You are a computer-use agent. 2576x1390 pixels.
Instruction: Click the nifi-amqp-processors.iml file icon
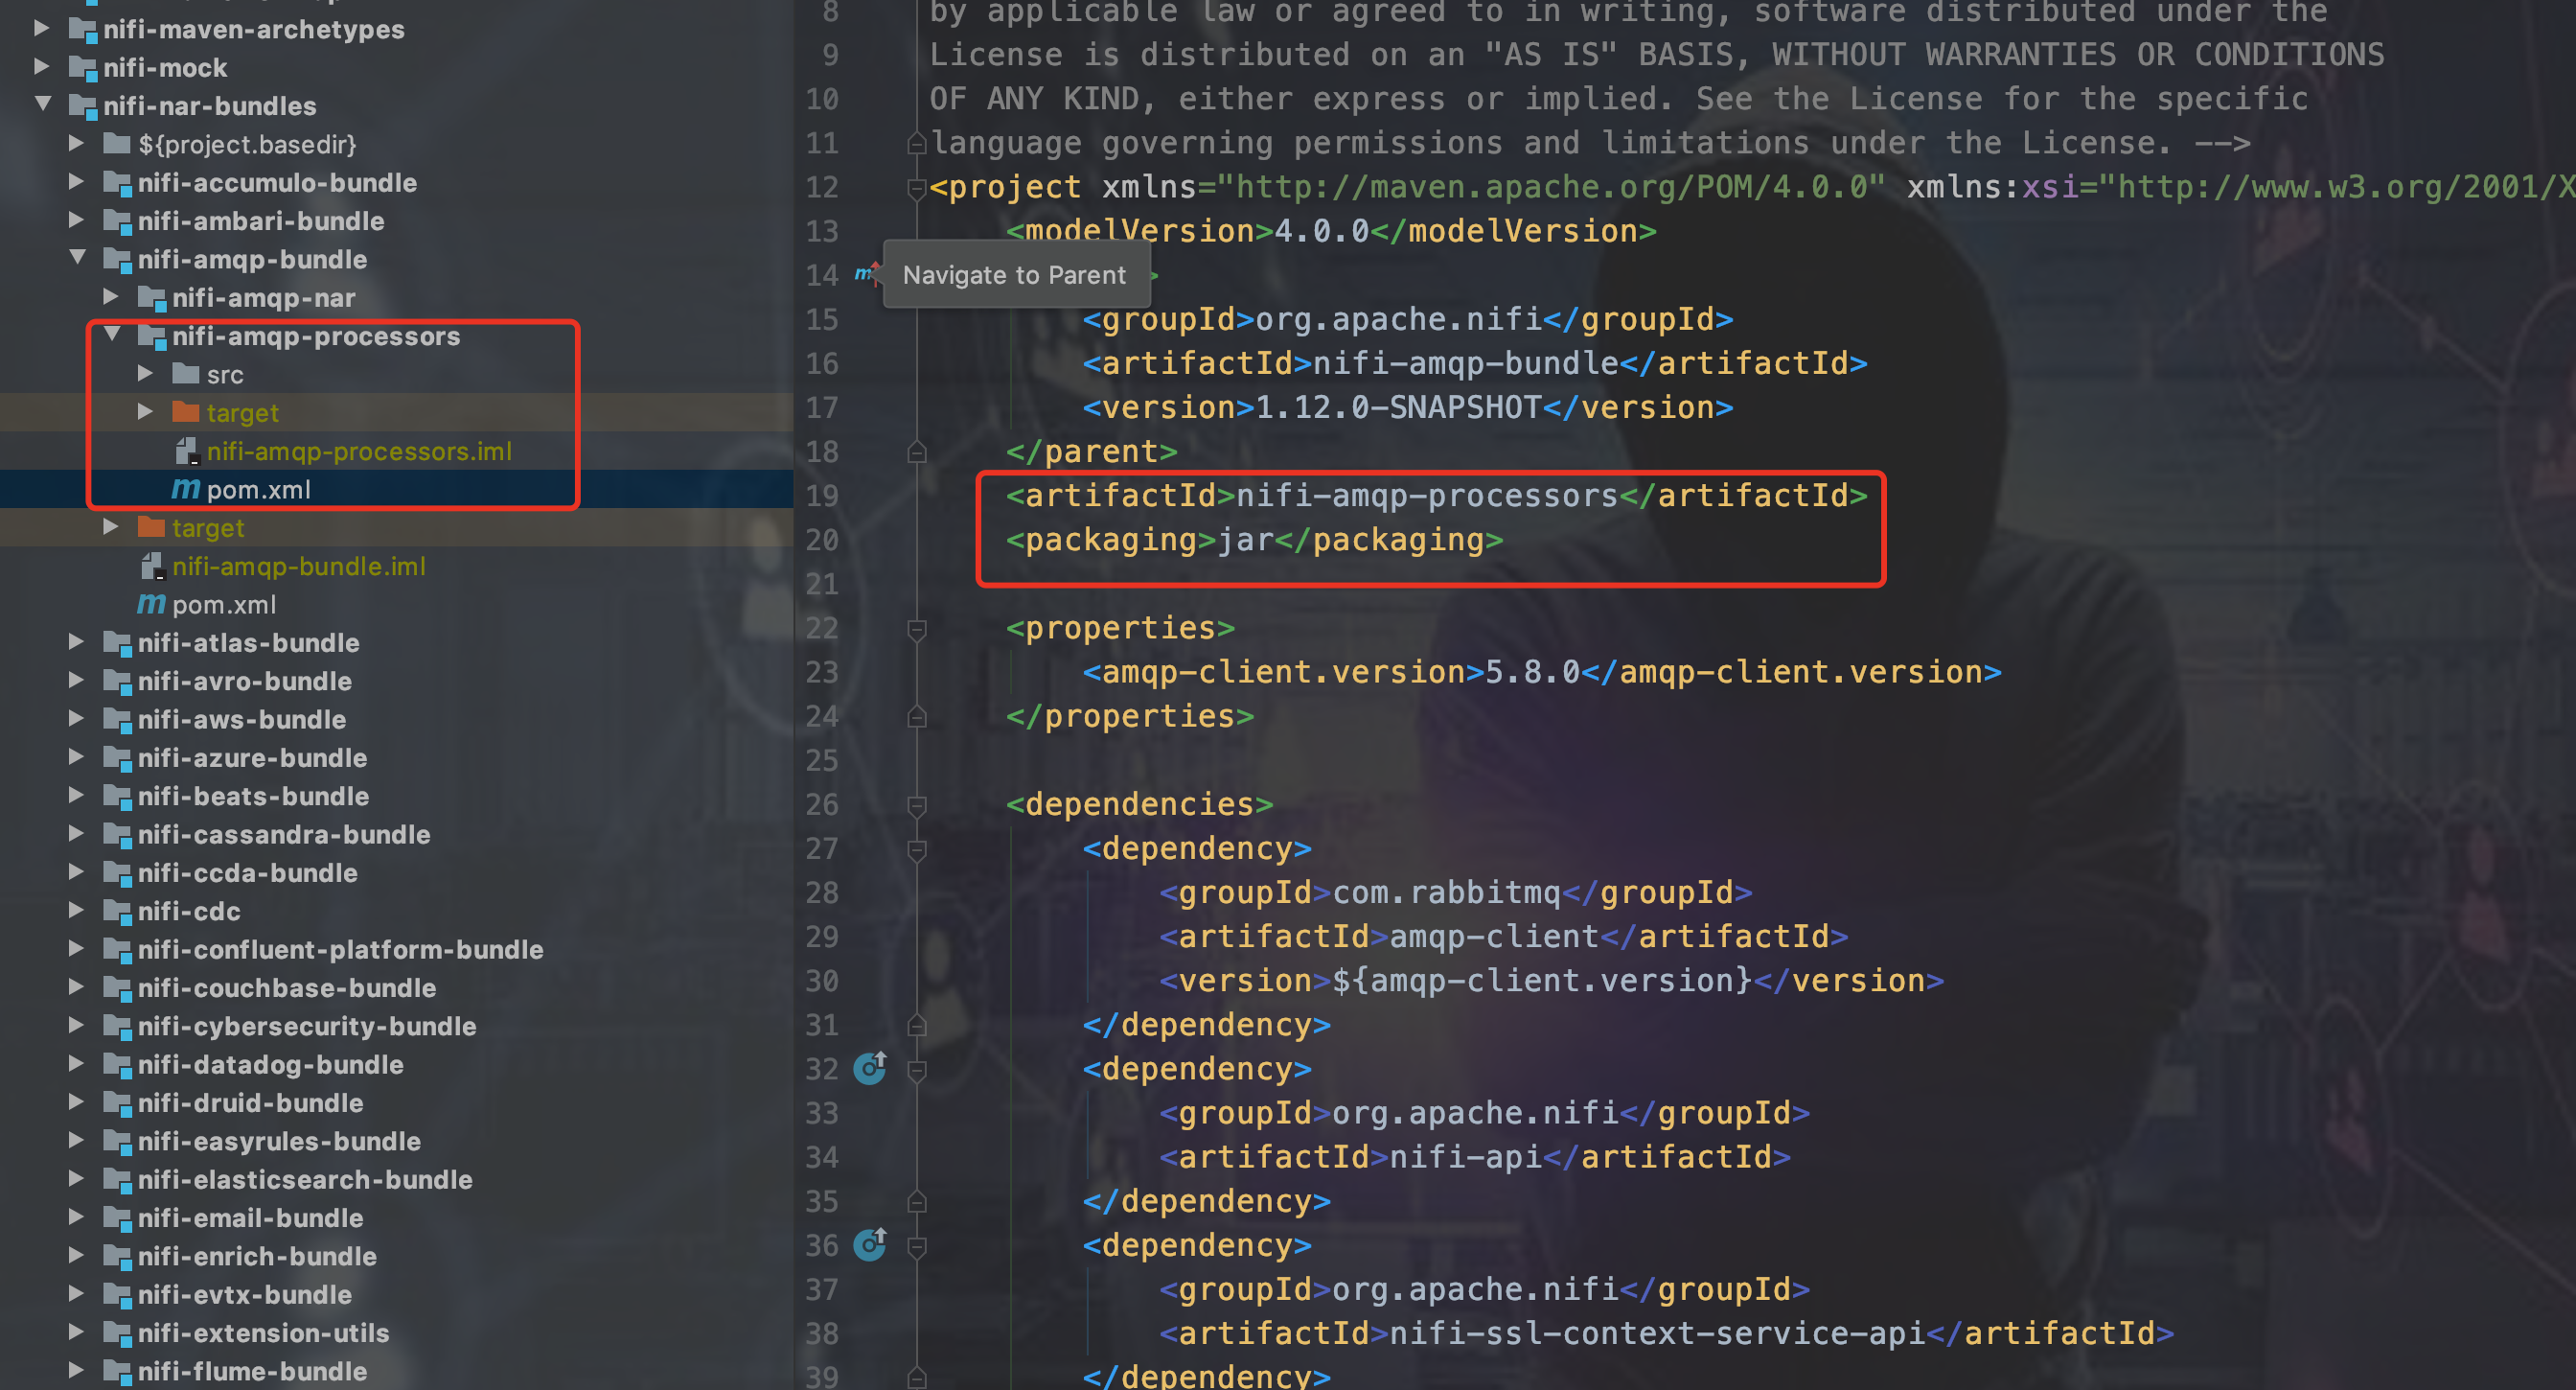click(187, 451)
